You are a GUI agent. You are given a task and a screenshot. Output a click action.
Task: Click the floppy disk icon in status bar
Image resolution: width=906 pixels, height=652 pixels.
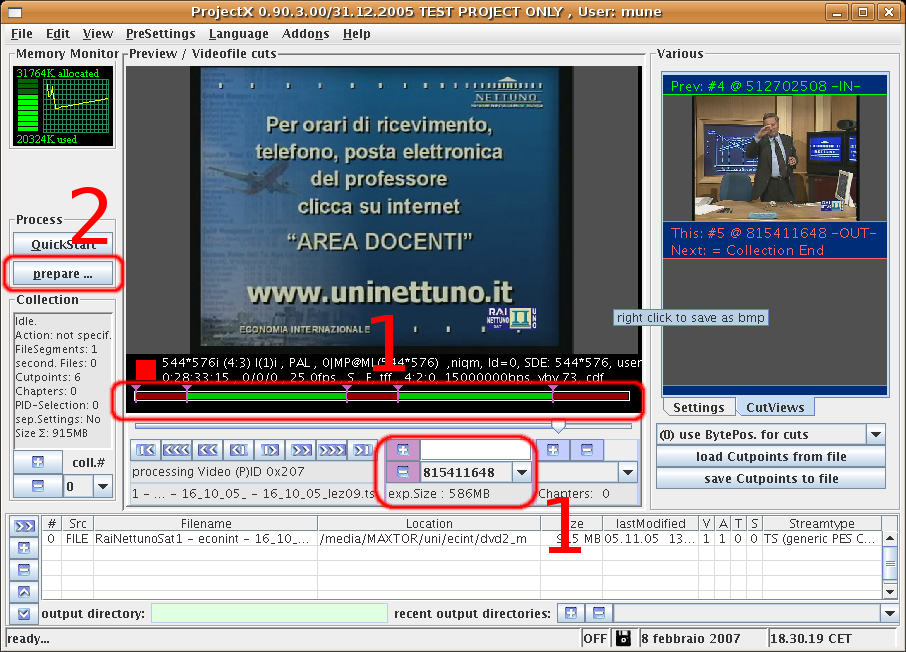pyautogui.click(x=623, y=638)
